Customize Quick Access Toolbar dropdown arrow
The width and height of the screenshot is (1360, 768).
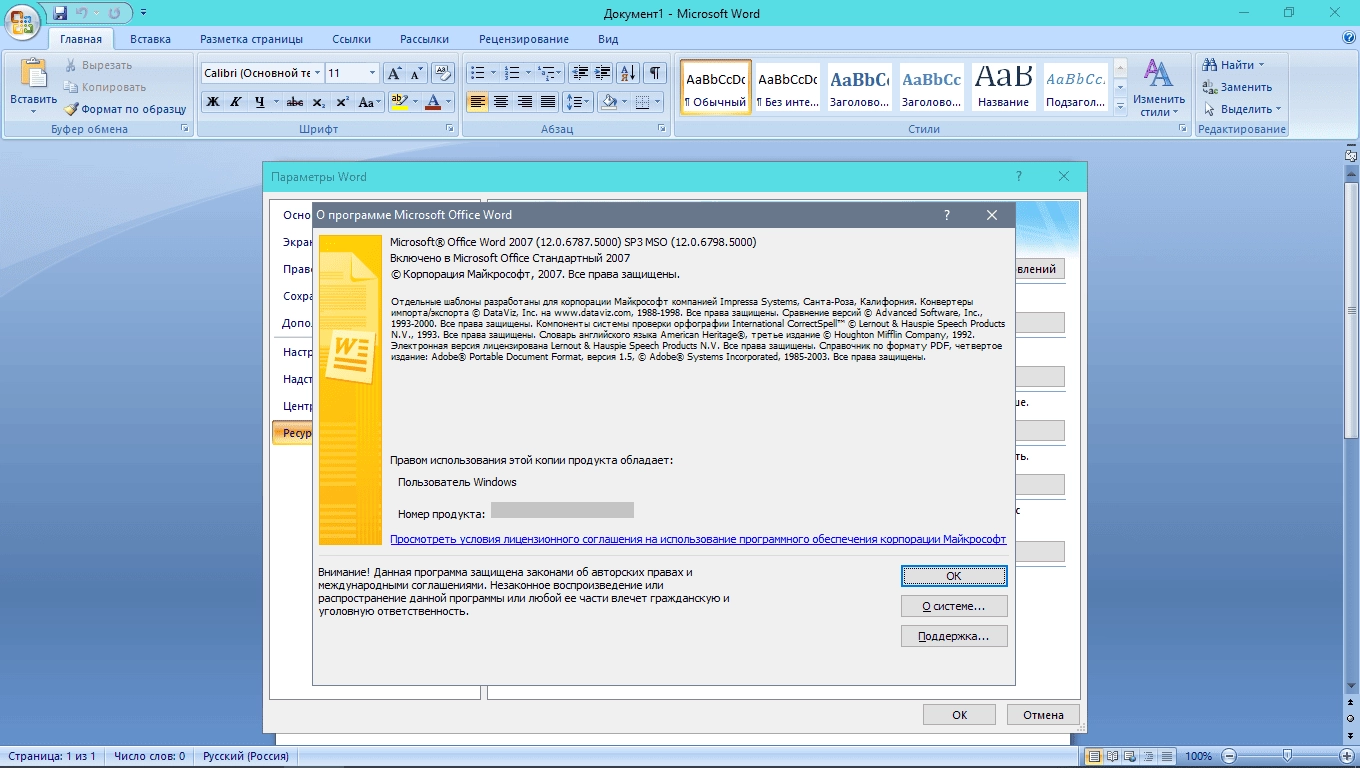(142, 13)
